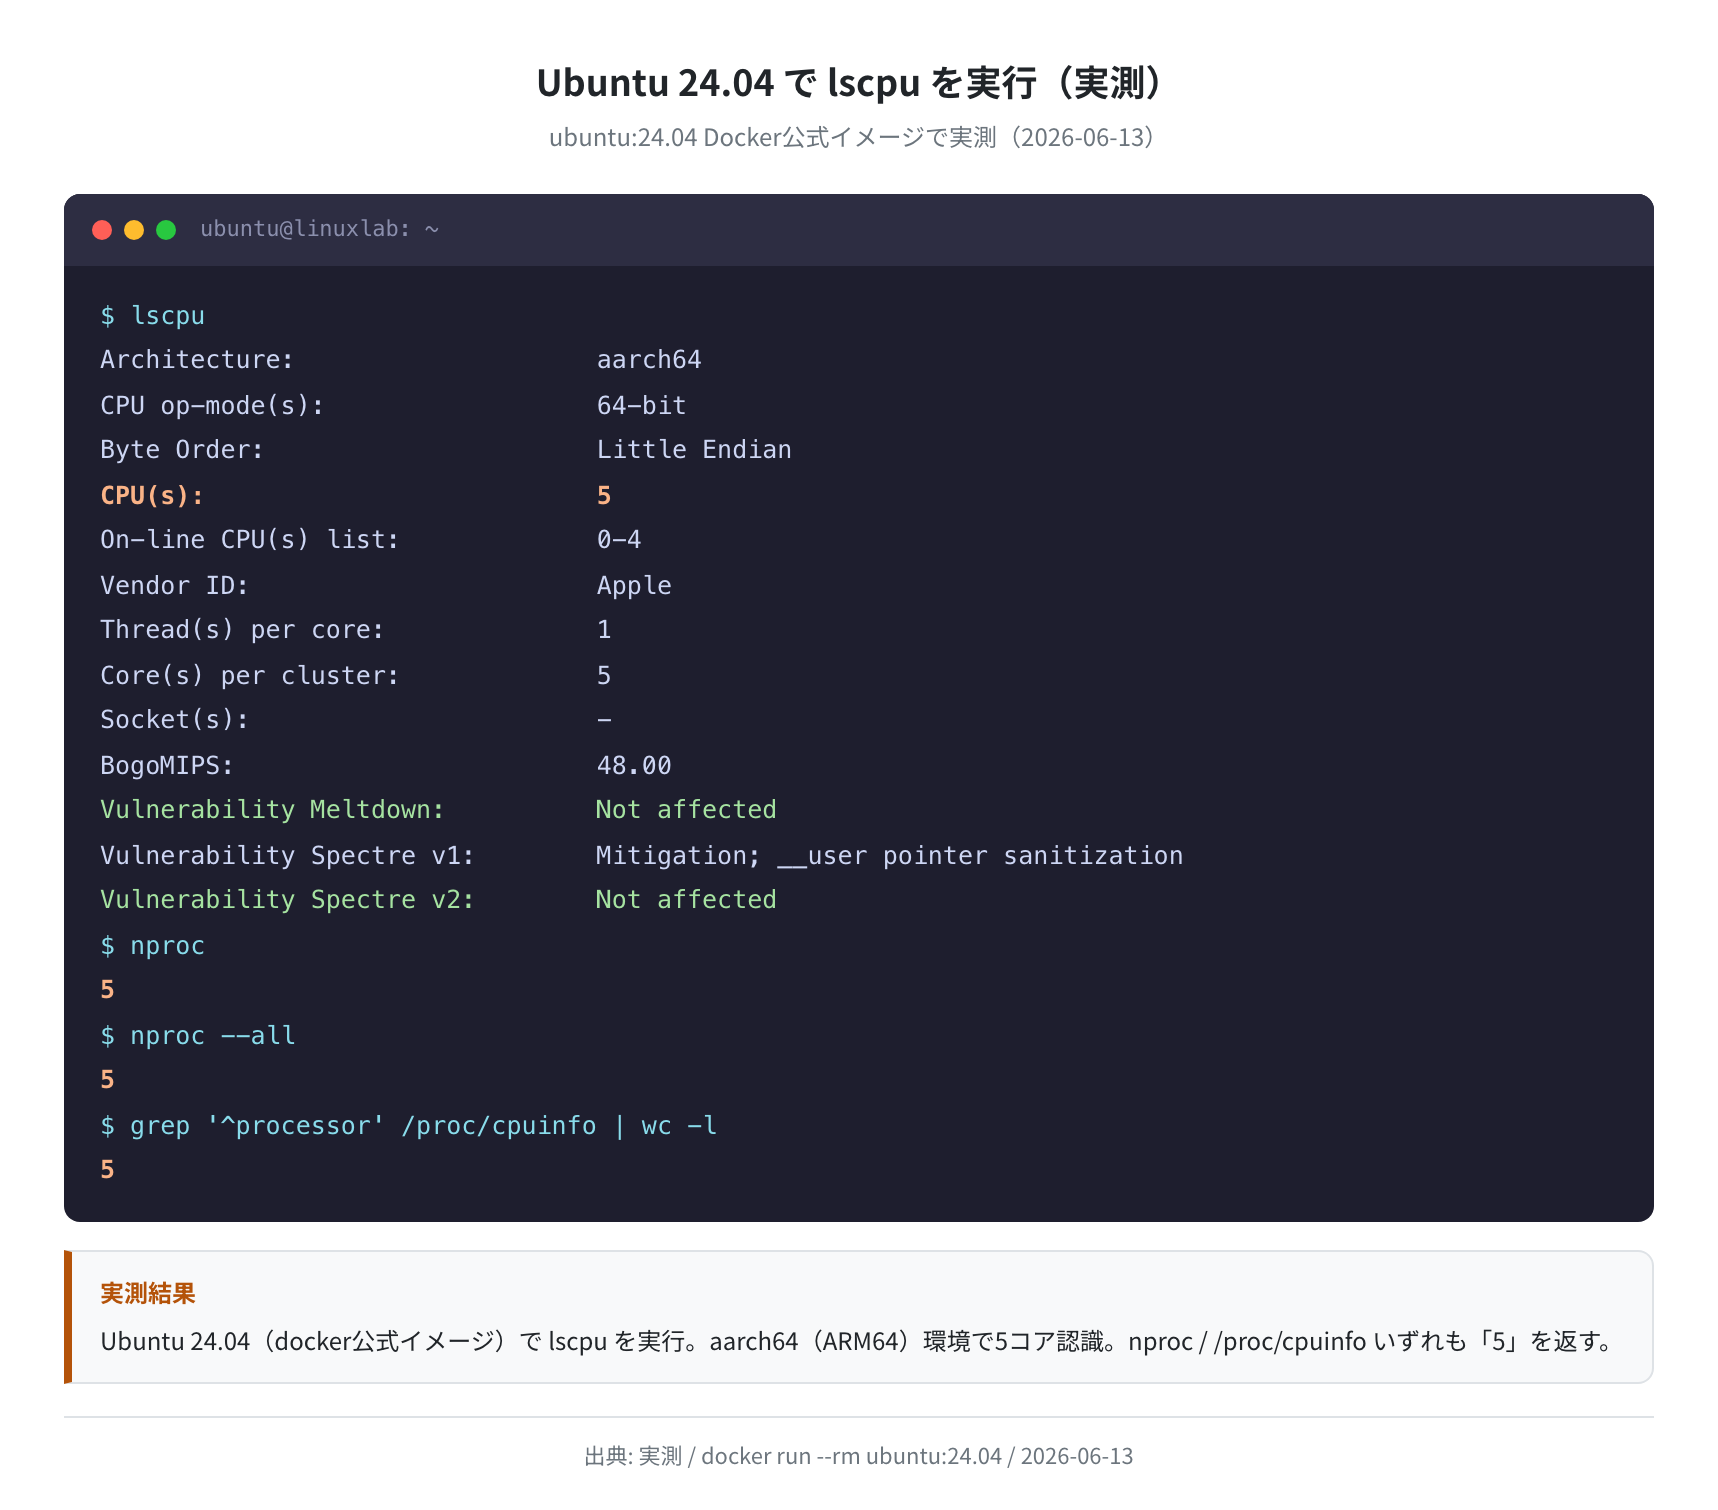The height and width of the screenshot is (1510, 1718).
Task: Select 'Not affected' in the Spectre v2 row
Action: point(686,900)
